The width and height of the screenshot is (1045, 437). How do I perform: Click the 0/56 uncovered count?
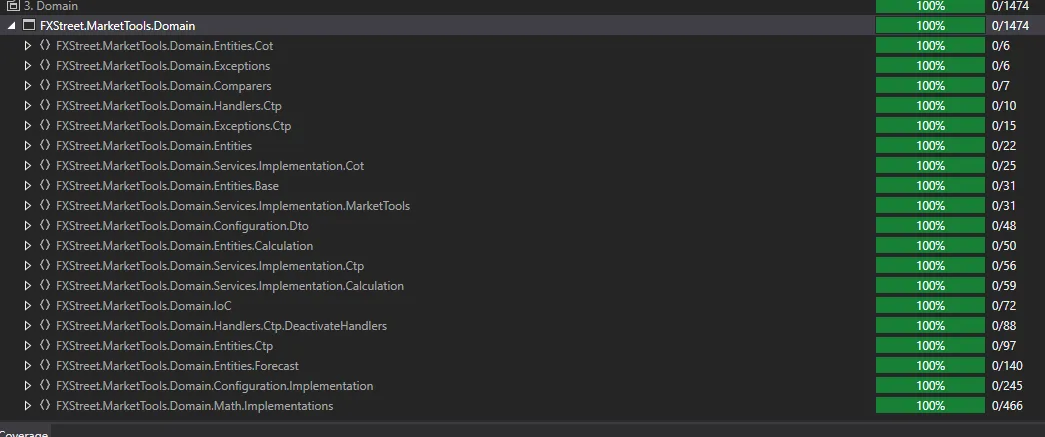pos(1004,266)
